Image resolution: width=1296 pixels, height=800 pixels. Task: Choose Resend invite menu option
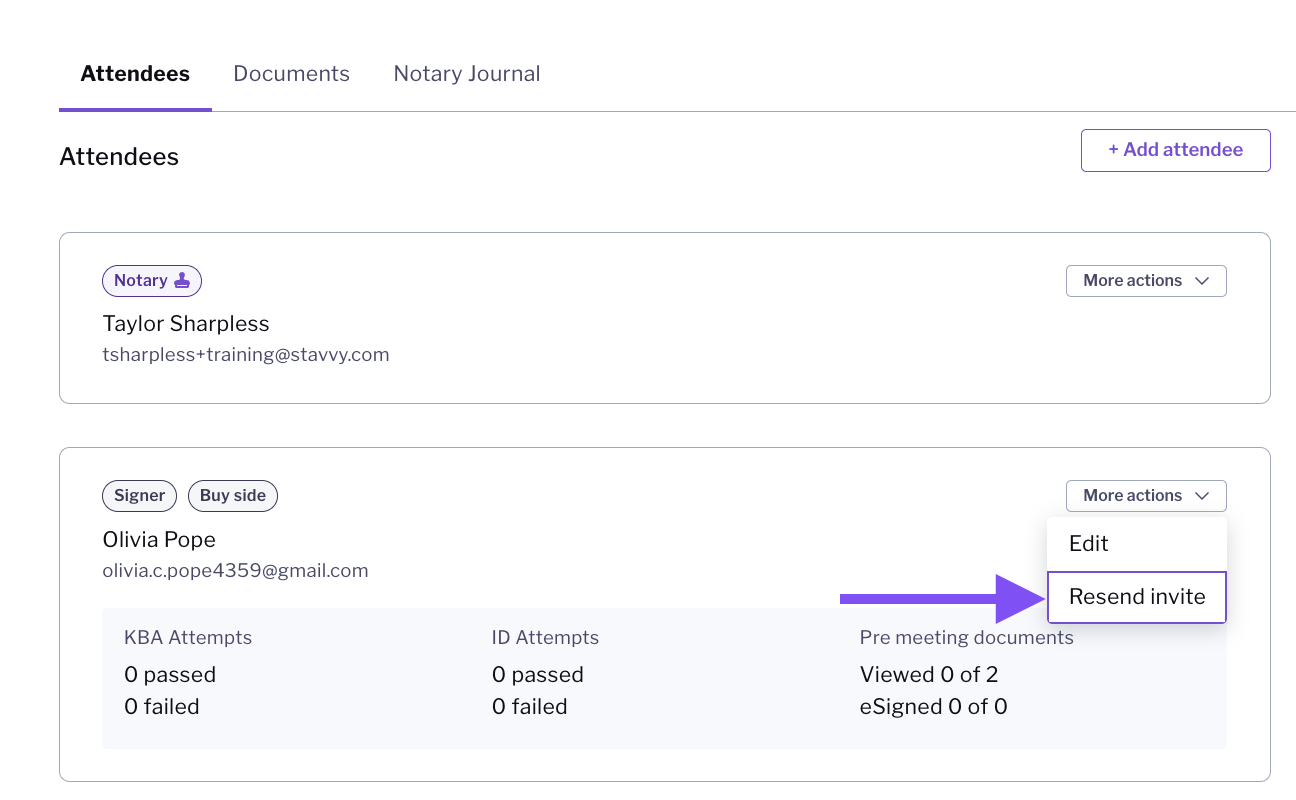(x=1137, y=597)
